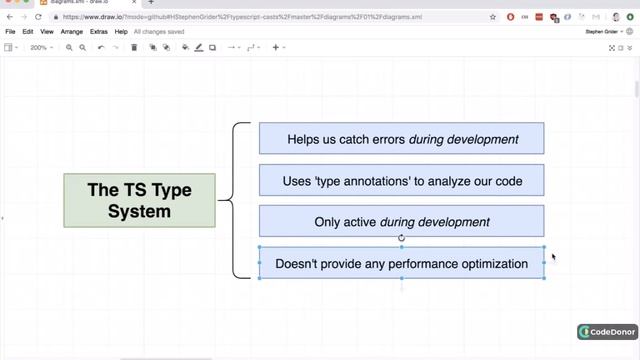Go forward to the next page

(x=24, y=17)
